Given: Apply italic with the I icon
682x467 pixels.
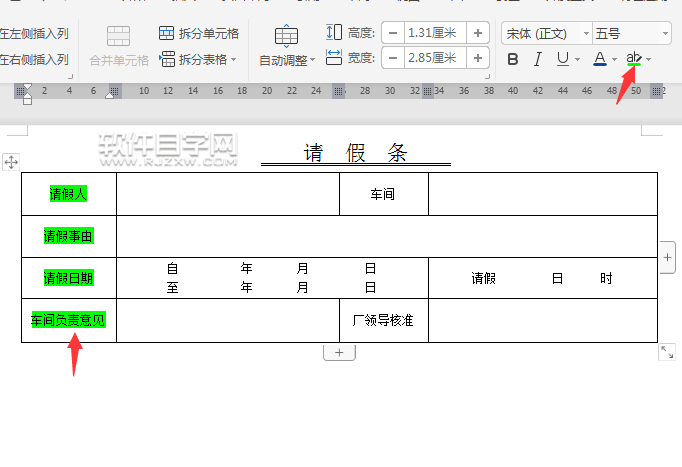Looking at the screenshot, I should point(539,60).
